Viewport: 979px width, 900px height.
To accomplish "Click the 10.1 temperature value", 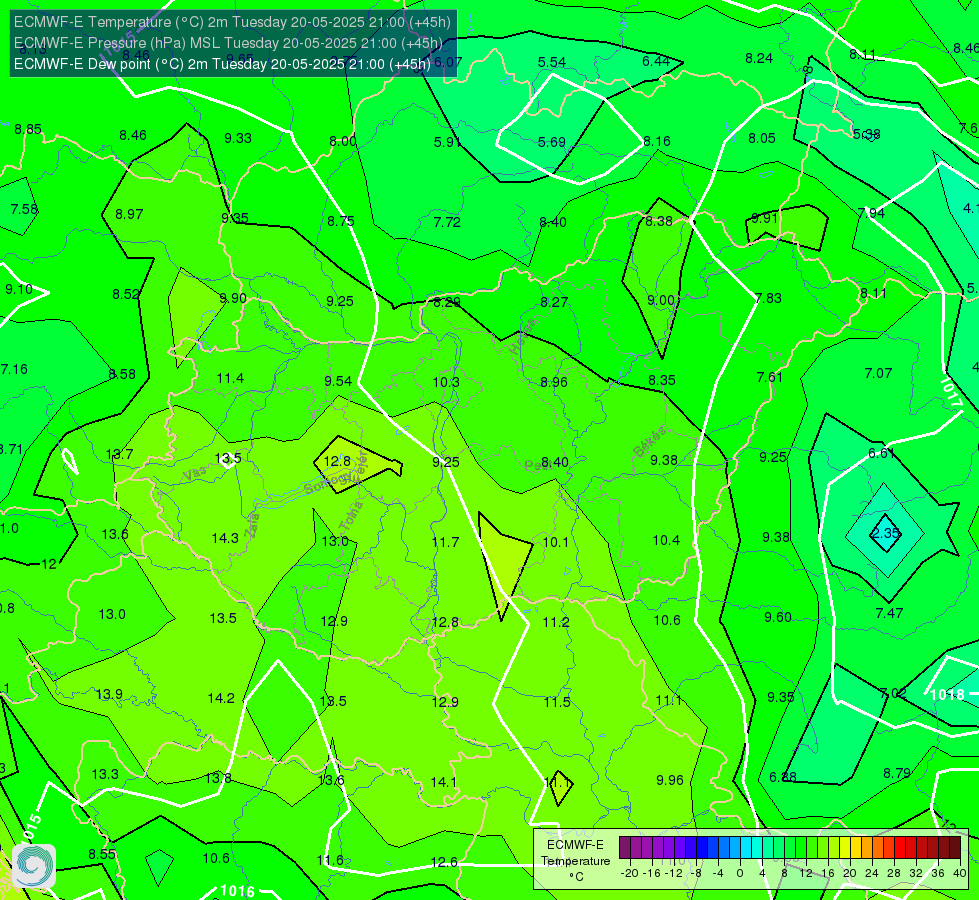I will pos(556,542).
